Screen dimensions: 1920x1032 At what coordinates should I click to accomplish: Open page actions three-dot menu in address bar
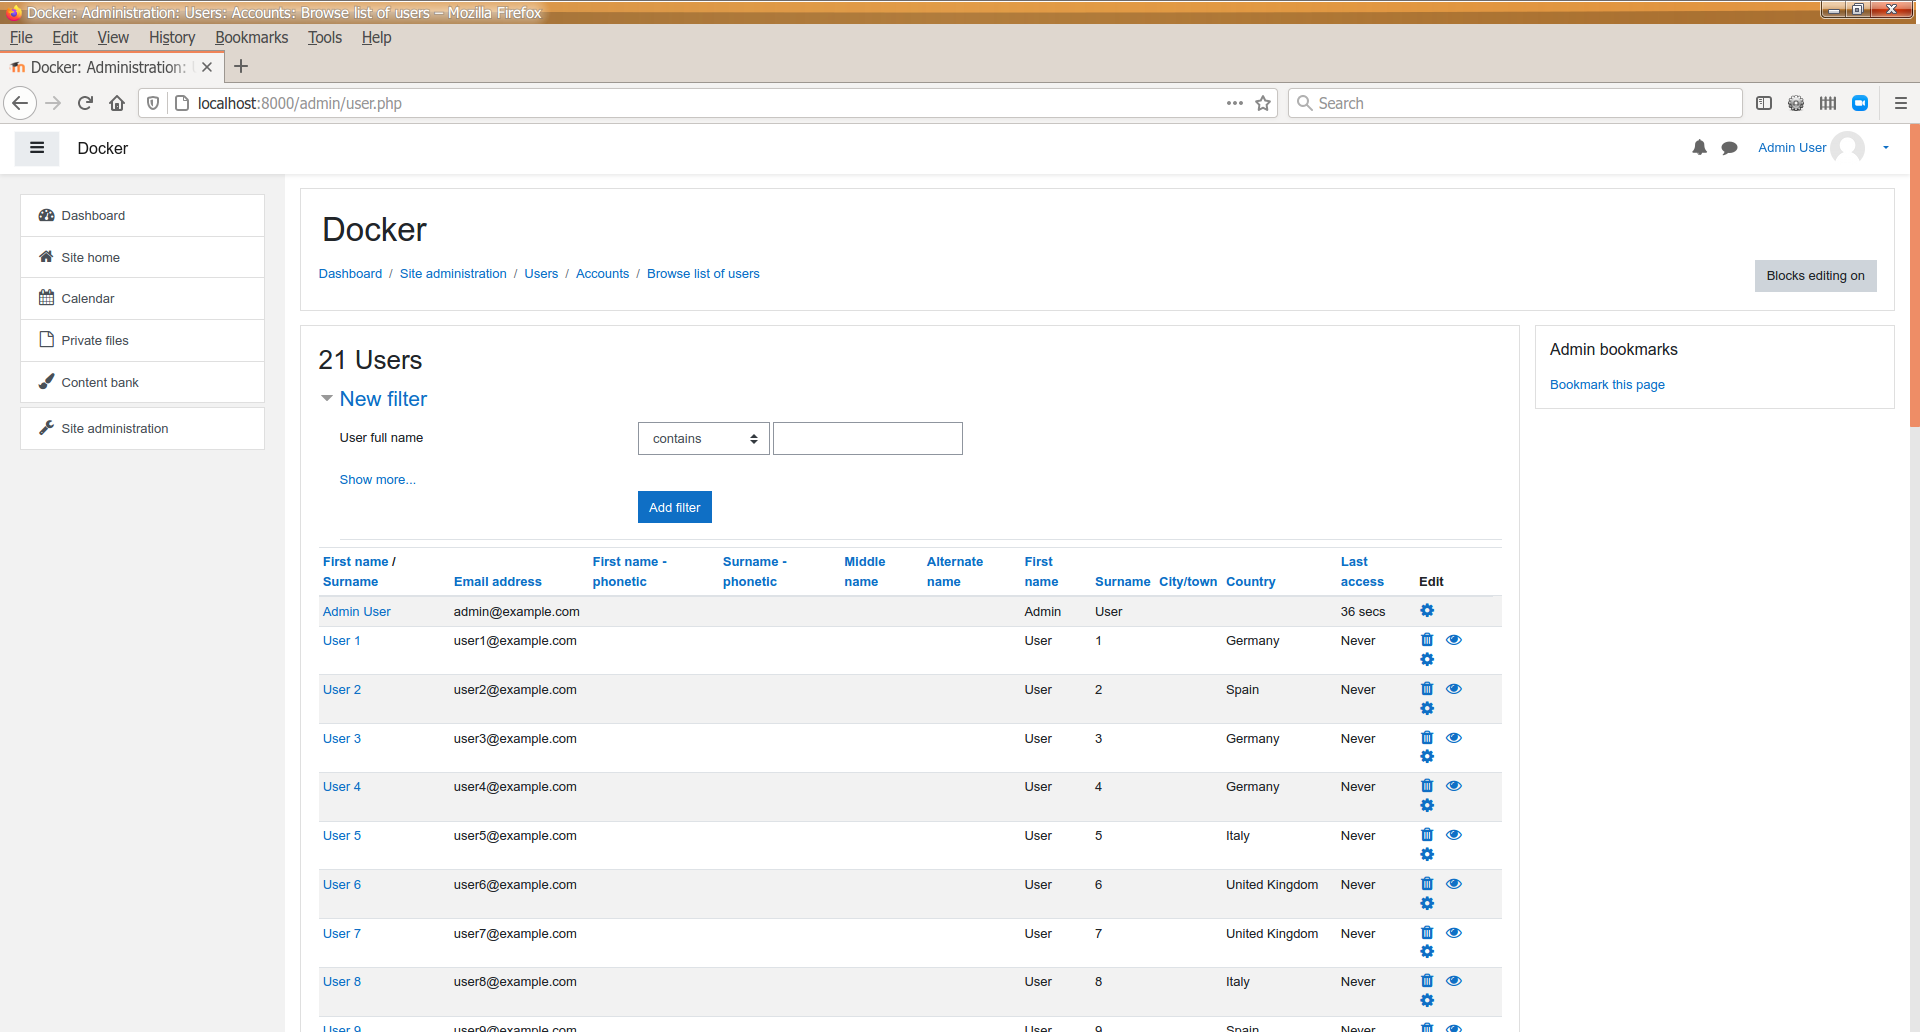pos(1235,103)
